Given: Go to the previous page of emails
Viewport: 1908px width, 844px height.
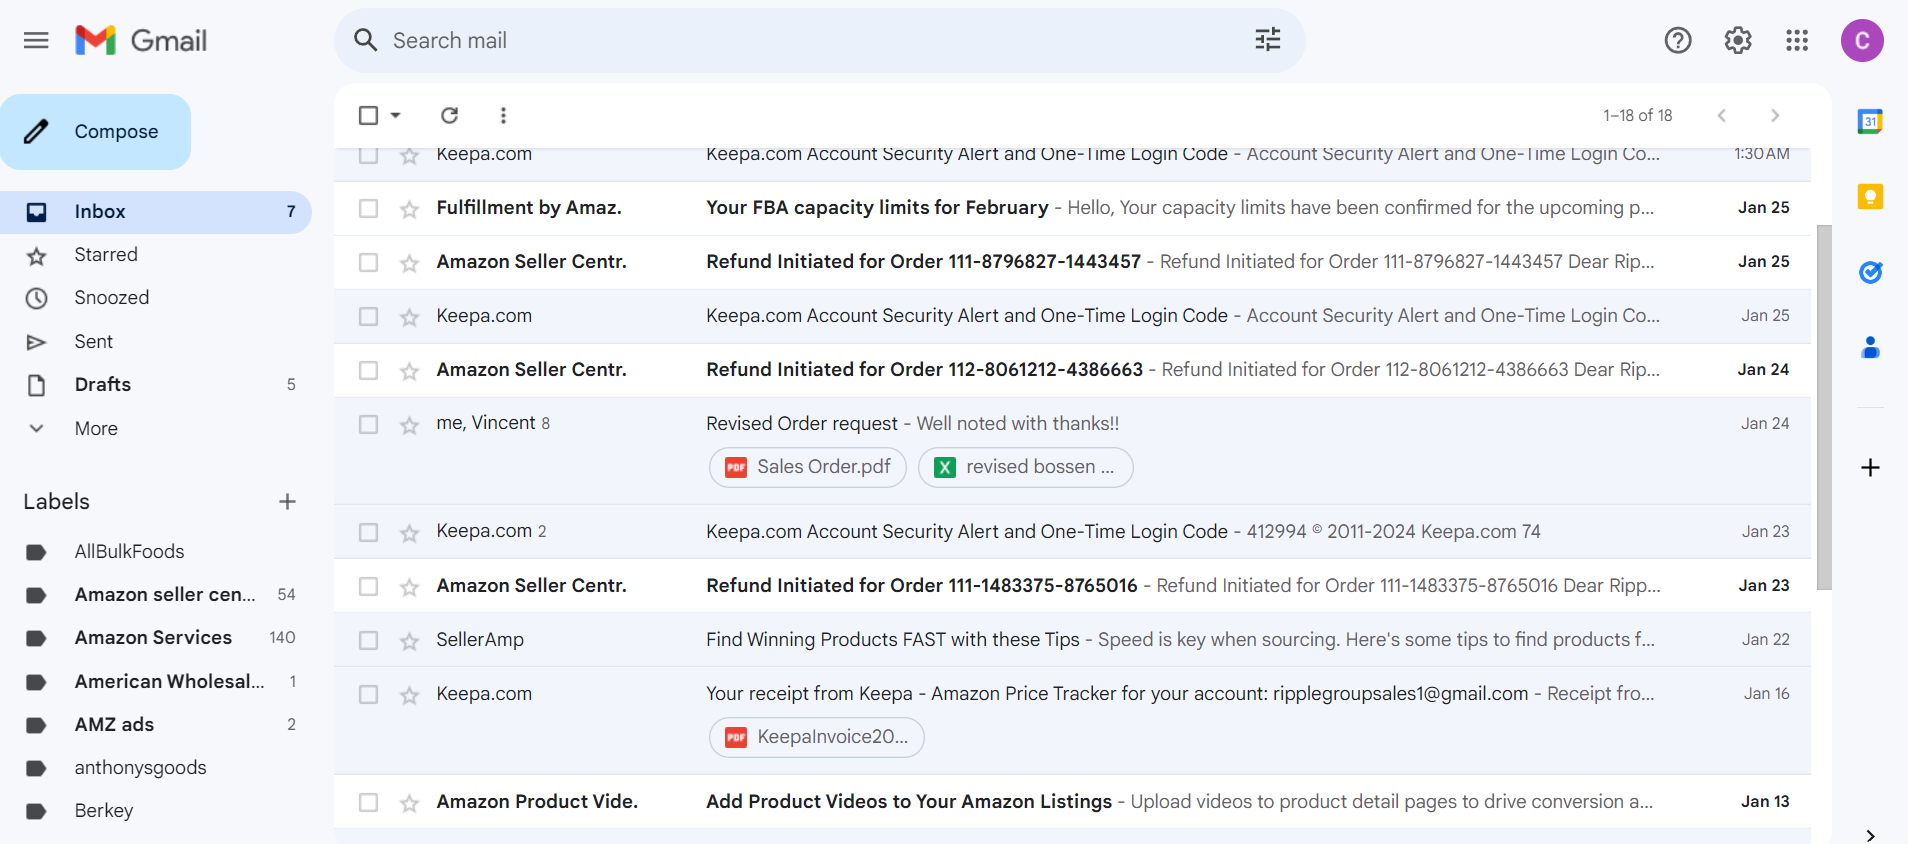Looking at the screenshot, I should (x=1722, y=115).
